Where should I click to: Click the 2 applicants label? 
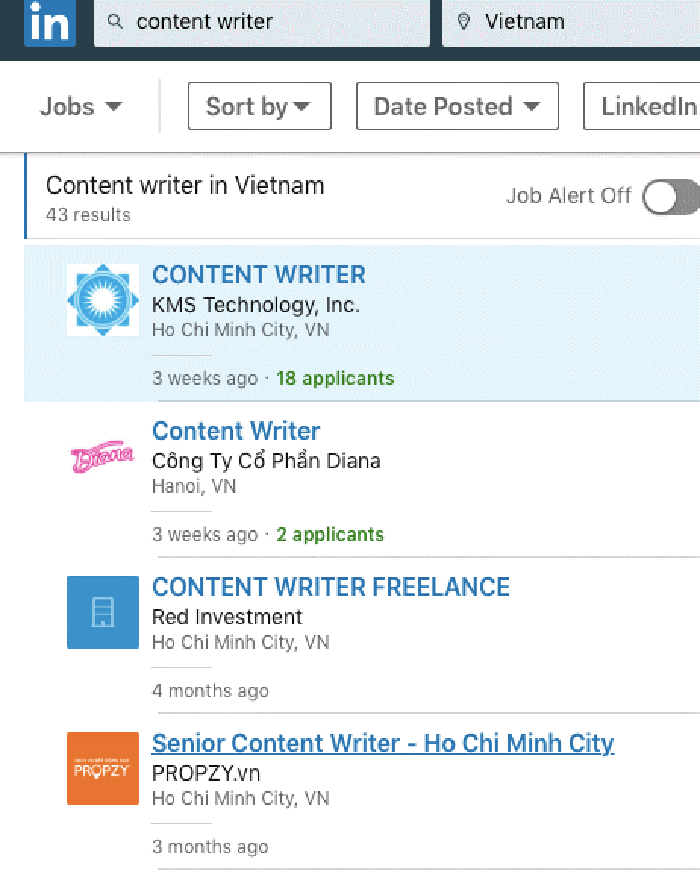[330, 534]
